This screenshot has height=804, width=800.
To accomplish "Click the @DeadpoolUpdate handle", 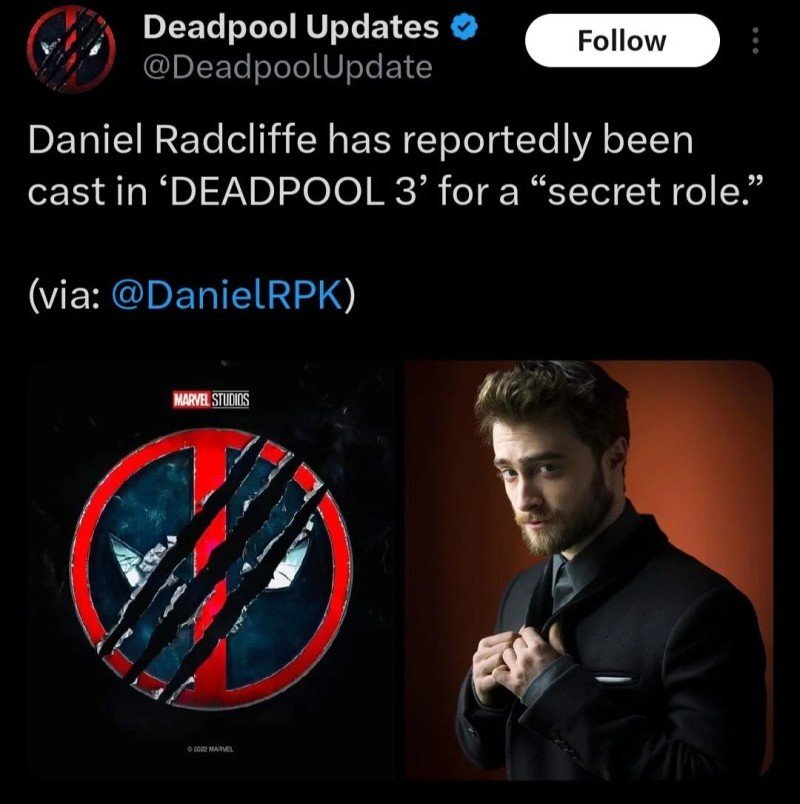I will click(x=287, y=67).
